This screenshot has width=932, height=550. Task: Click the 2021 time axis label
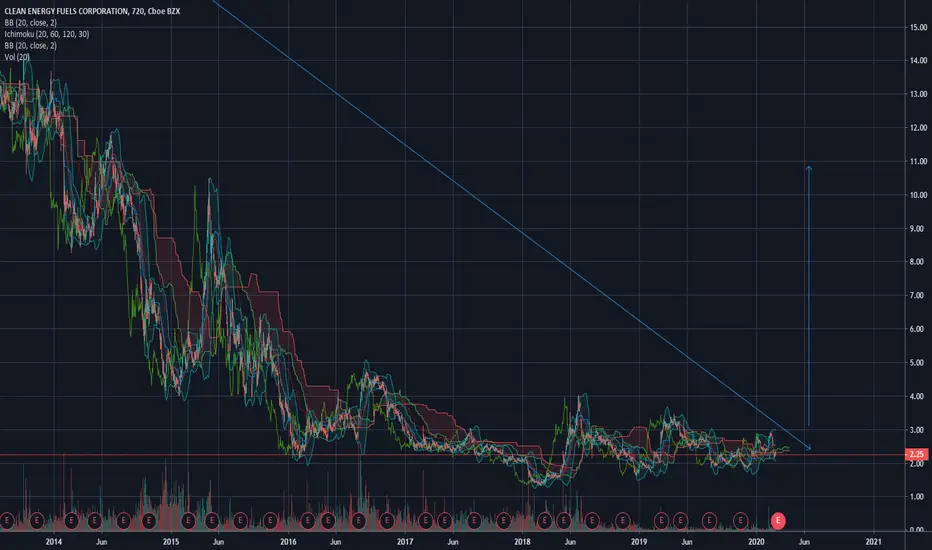coord(873,542)
